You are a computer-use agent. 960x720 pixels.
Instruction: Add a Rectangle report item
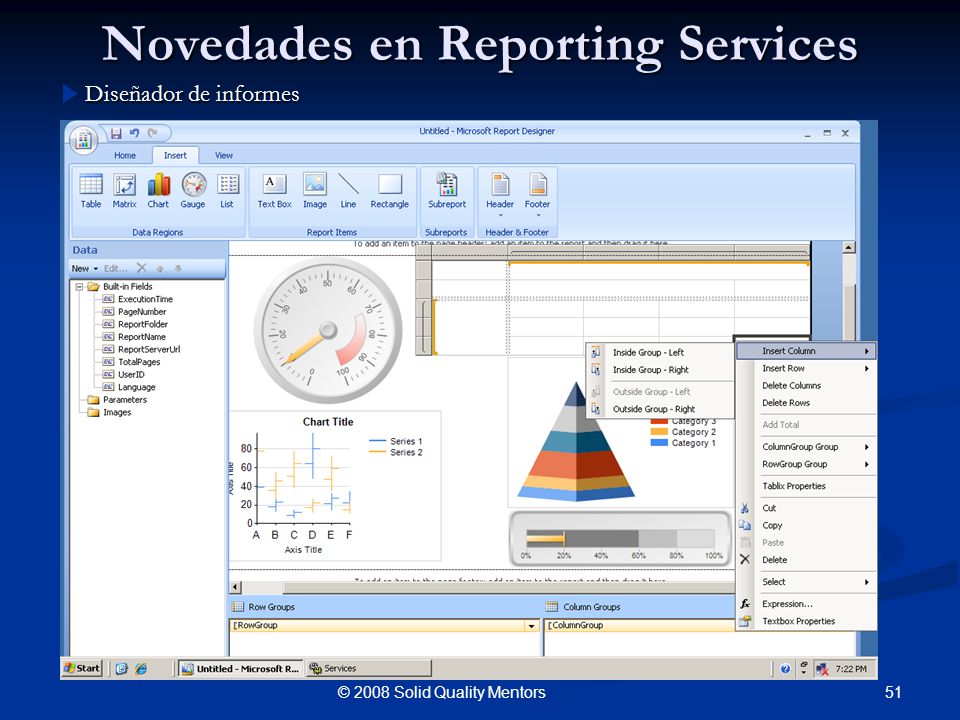pos(389,190)
